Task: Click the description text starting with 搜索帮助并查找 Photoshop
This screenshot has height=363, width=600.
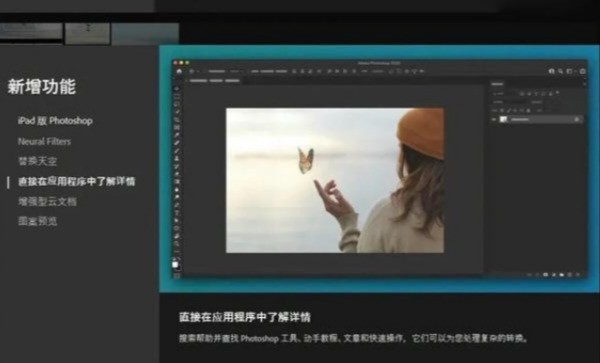Action: 354,339
